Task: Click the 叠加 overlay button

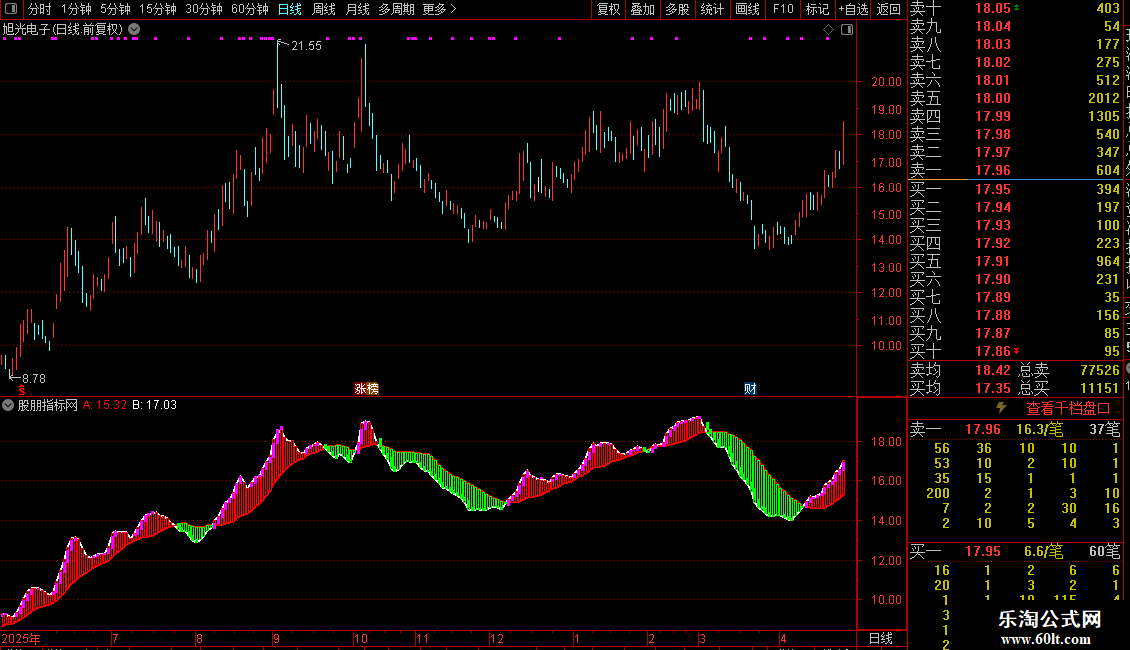Action: [x=642, y=9]
